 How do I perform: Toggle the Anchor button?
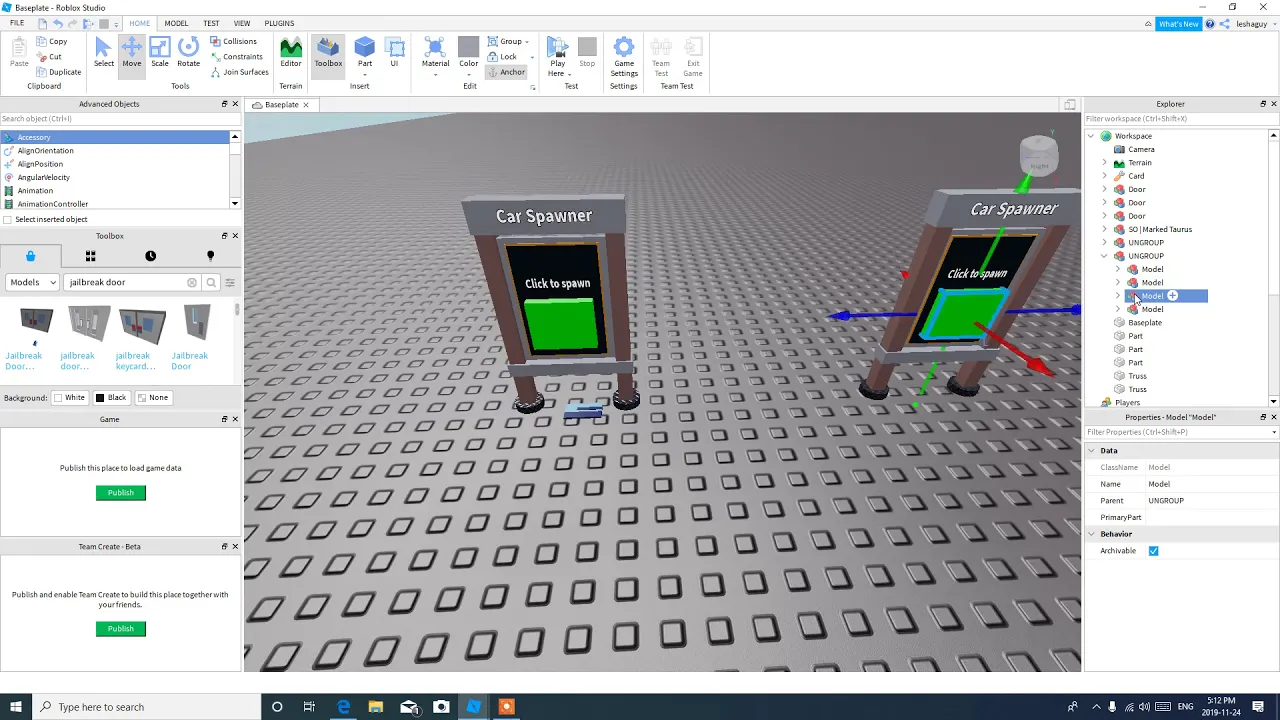tap(506, 72)
